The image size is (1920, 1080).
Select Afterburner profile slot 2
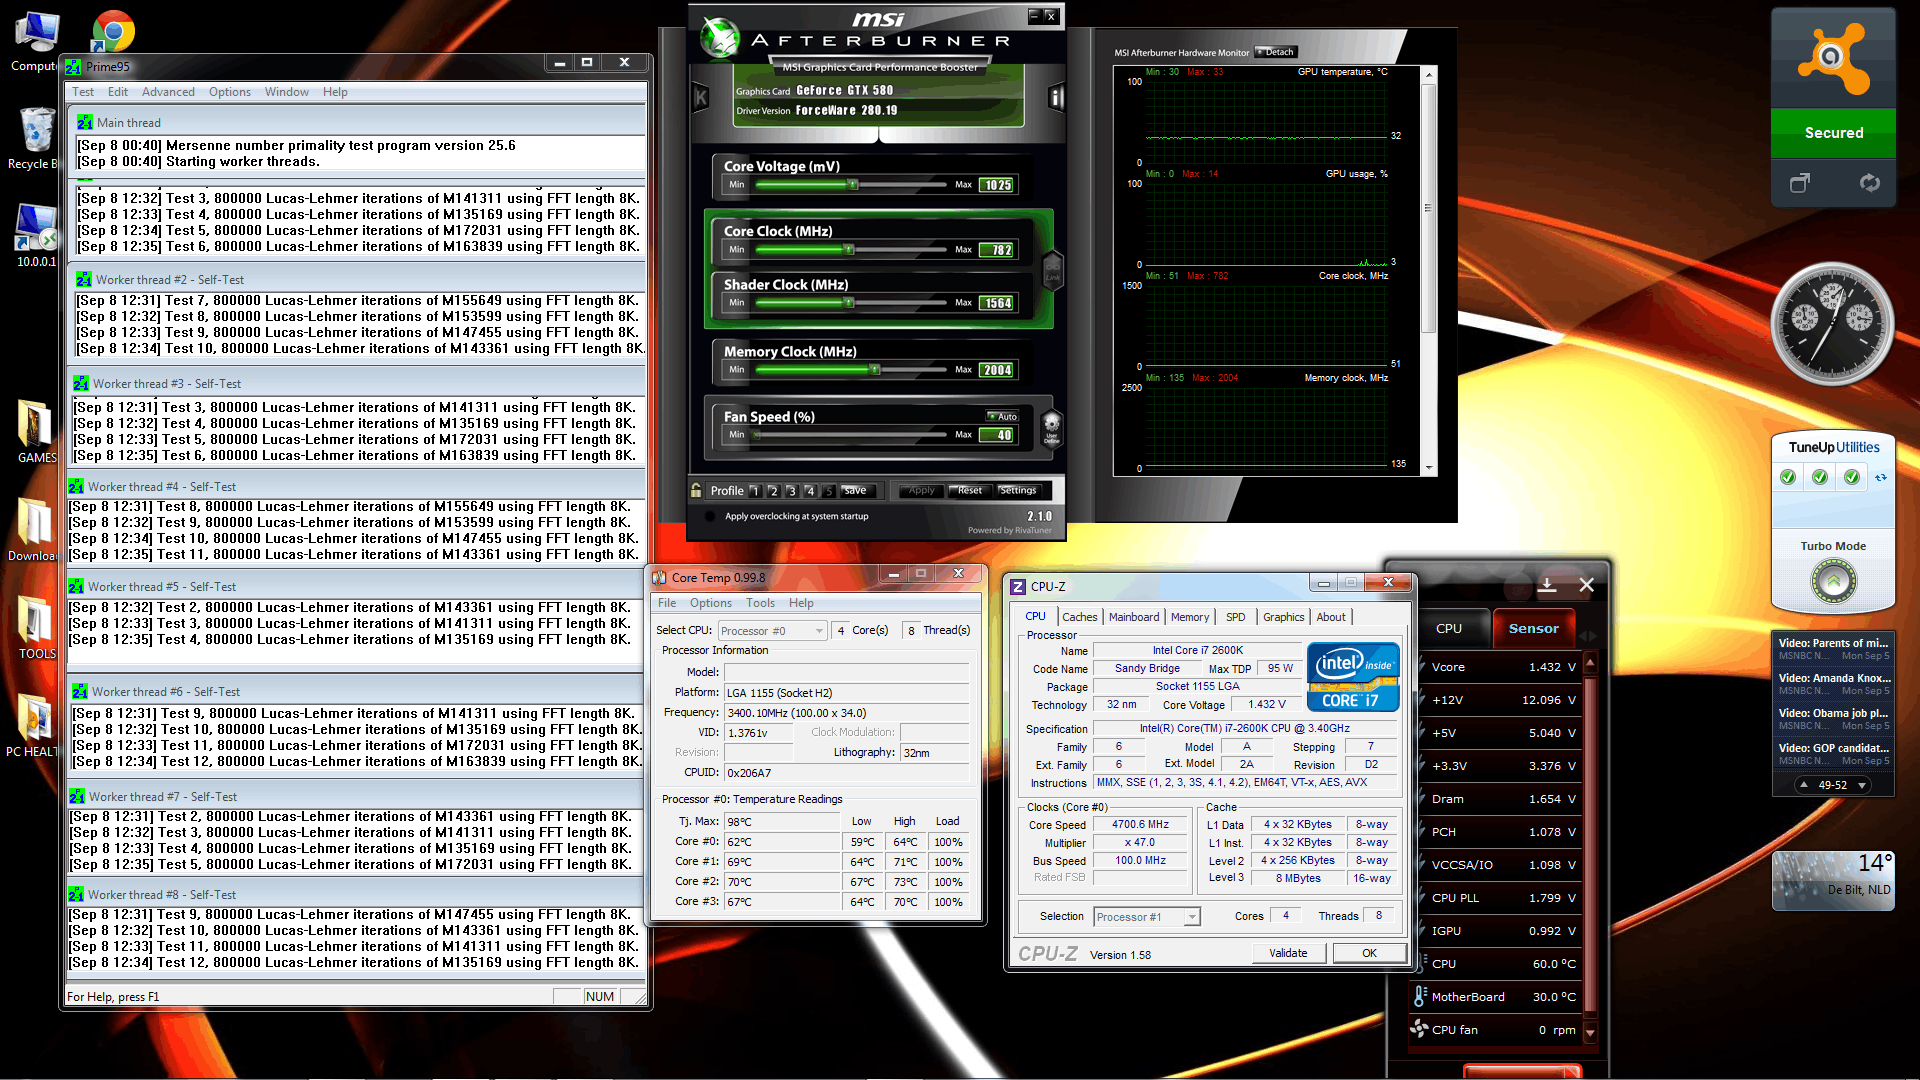point(774,490)
